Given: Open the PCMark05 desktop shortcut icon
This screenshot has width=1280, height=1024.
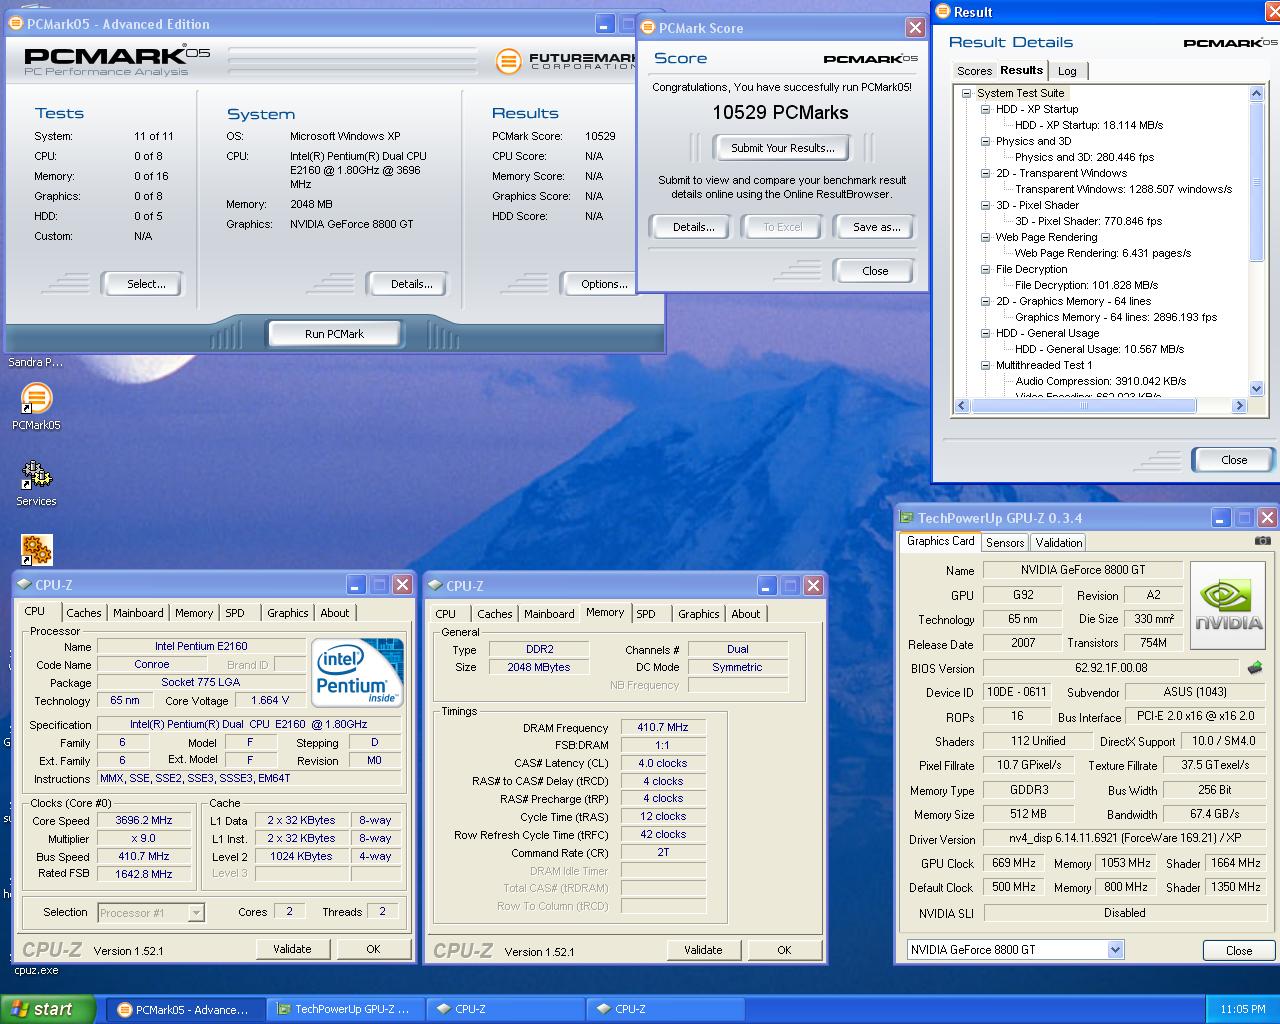Looking at the screenshot, I should pos(36,398).
